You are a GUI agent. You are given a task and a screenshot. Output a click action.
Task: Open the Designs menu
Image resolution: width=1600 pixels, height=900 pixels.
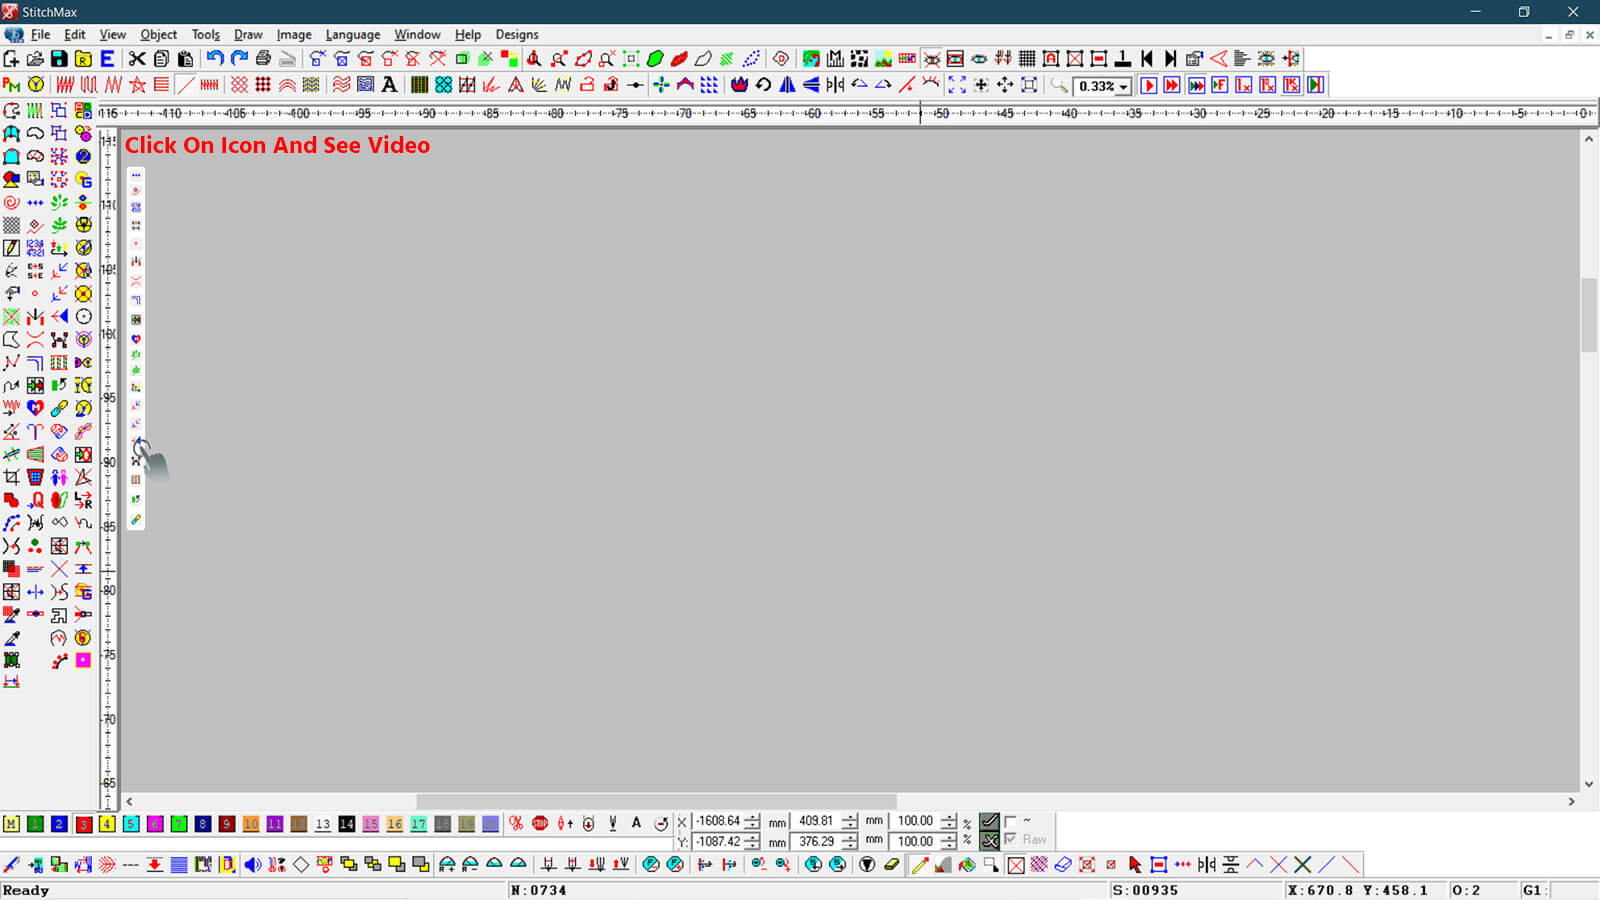click(517, 34)
